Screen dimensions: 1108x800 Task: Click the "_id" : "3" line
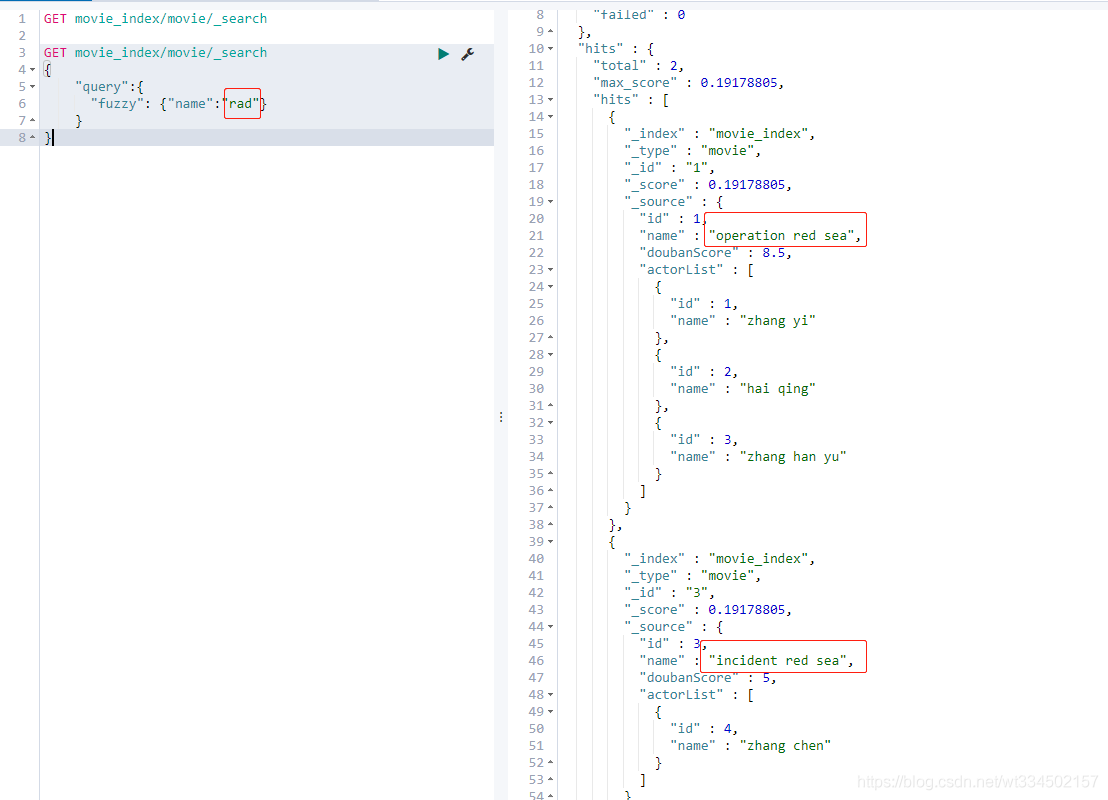[x=669, y=592]
